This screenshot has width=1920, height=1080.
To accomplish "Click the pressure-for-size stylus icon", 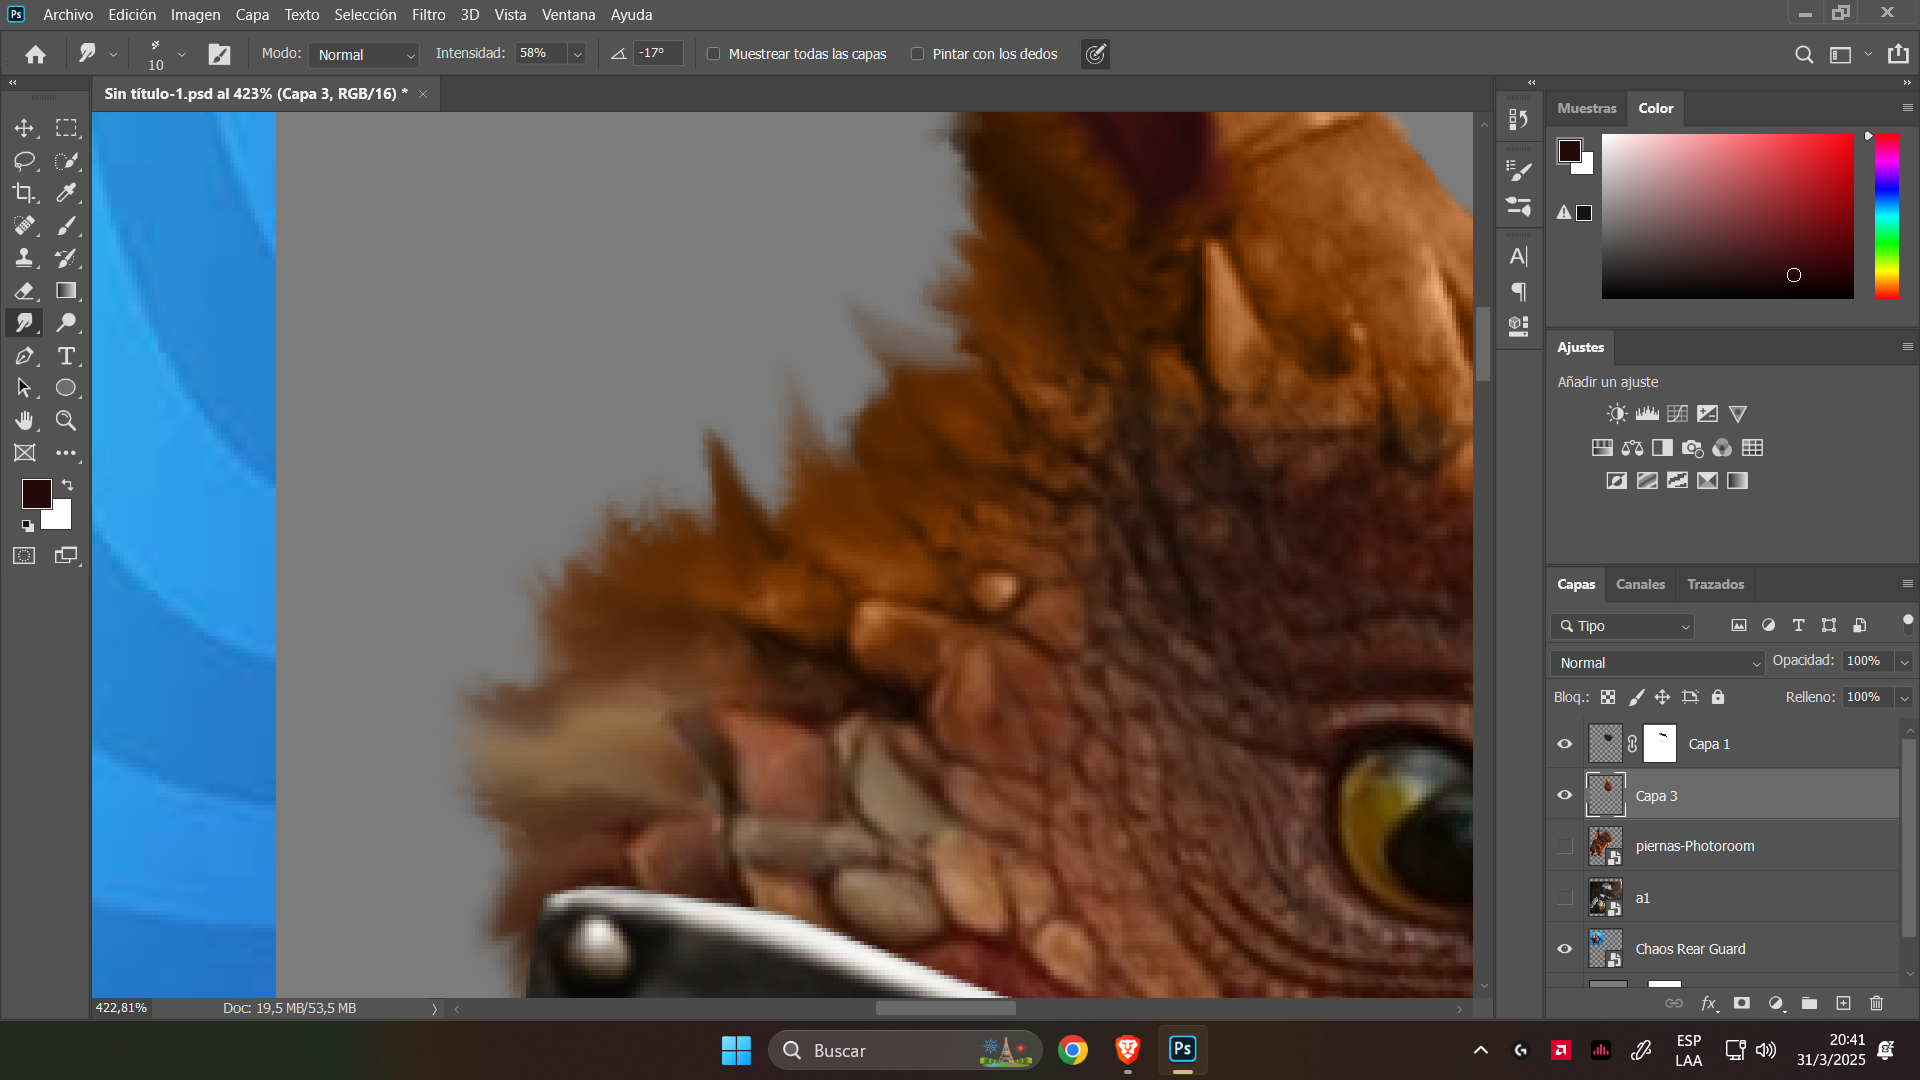I will [1095, 54].
